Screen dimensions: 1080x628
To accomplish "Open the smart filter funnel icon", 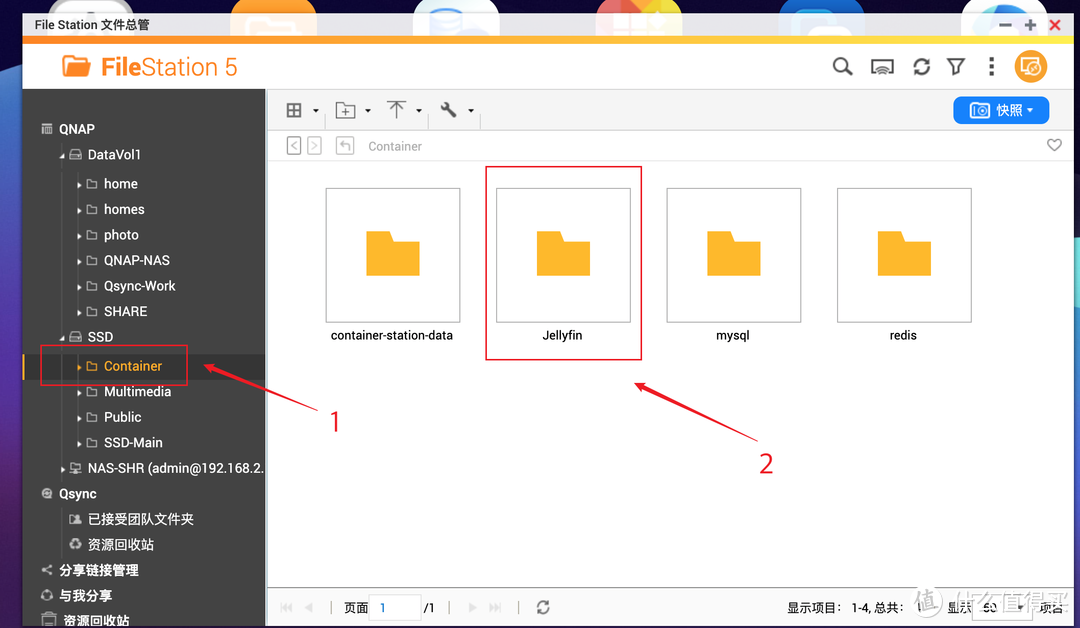I will [x=956, y=67].
